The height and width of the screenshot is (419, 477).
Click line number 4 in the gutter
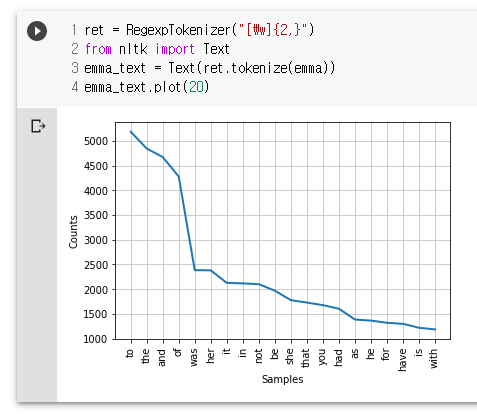75,87
